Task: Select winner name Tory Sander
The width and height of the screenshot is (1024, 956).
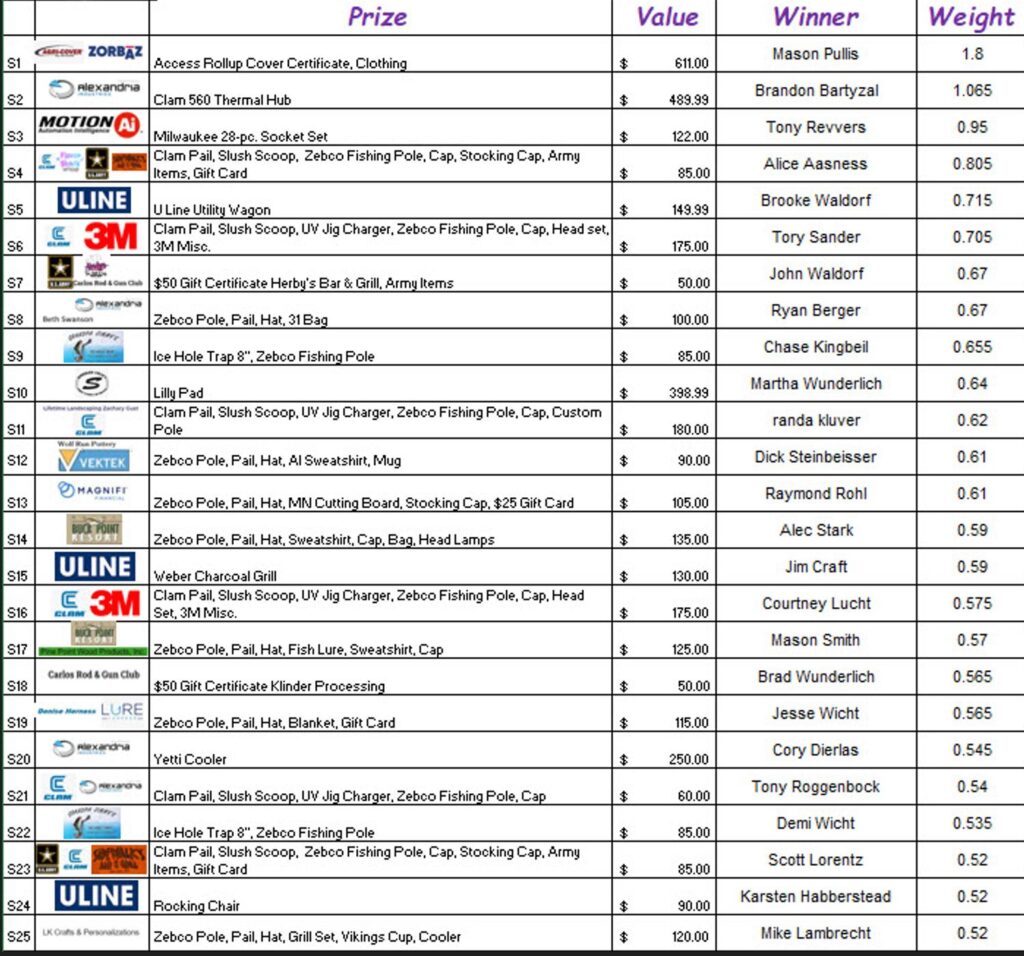Action: 816,237
